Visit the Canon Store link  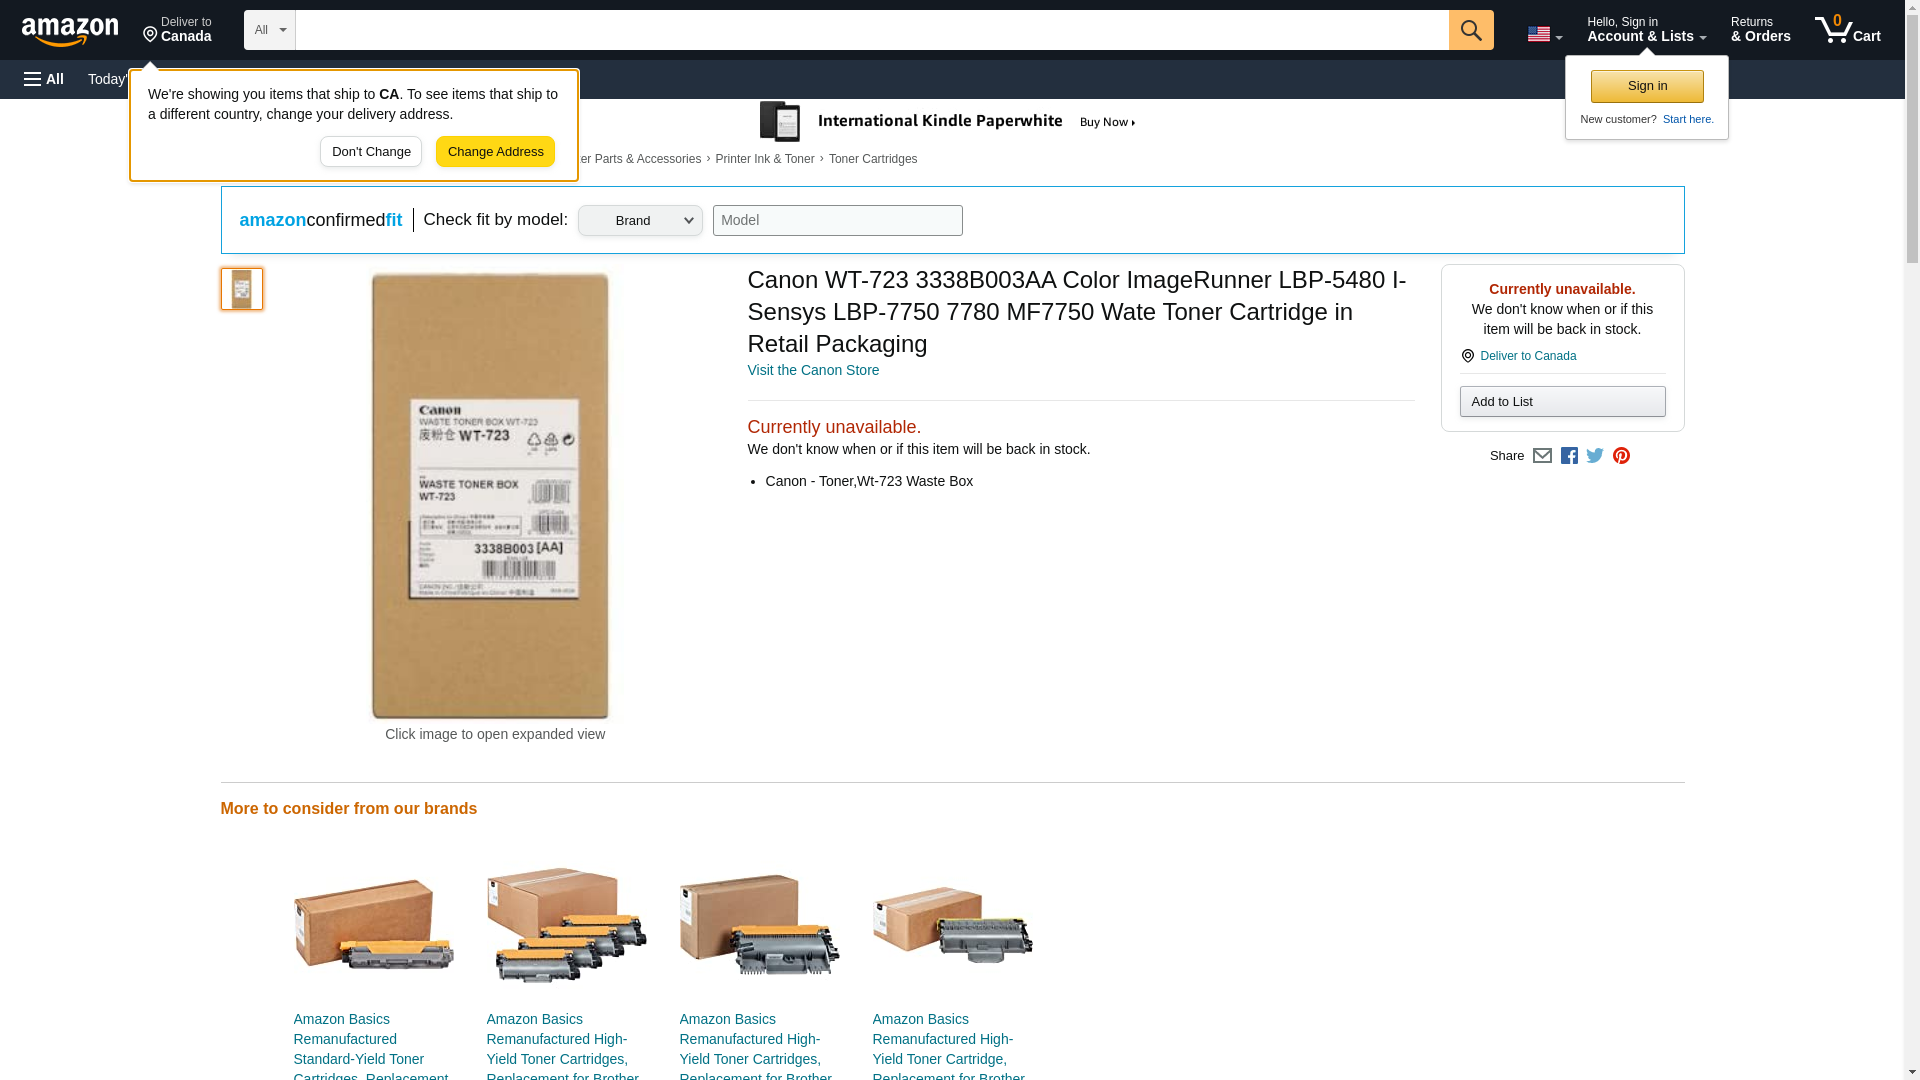coord(813,370)
